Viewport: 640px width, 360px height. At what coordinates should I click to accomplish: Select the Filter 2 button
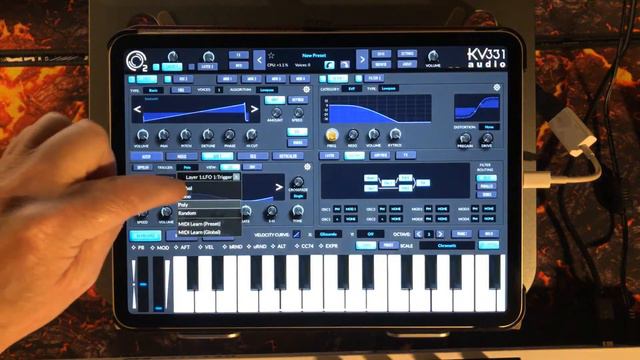point(374,78)
